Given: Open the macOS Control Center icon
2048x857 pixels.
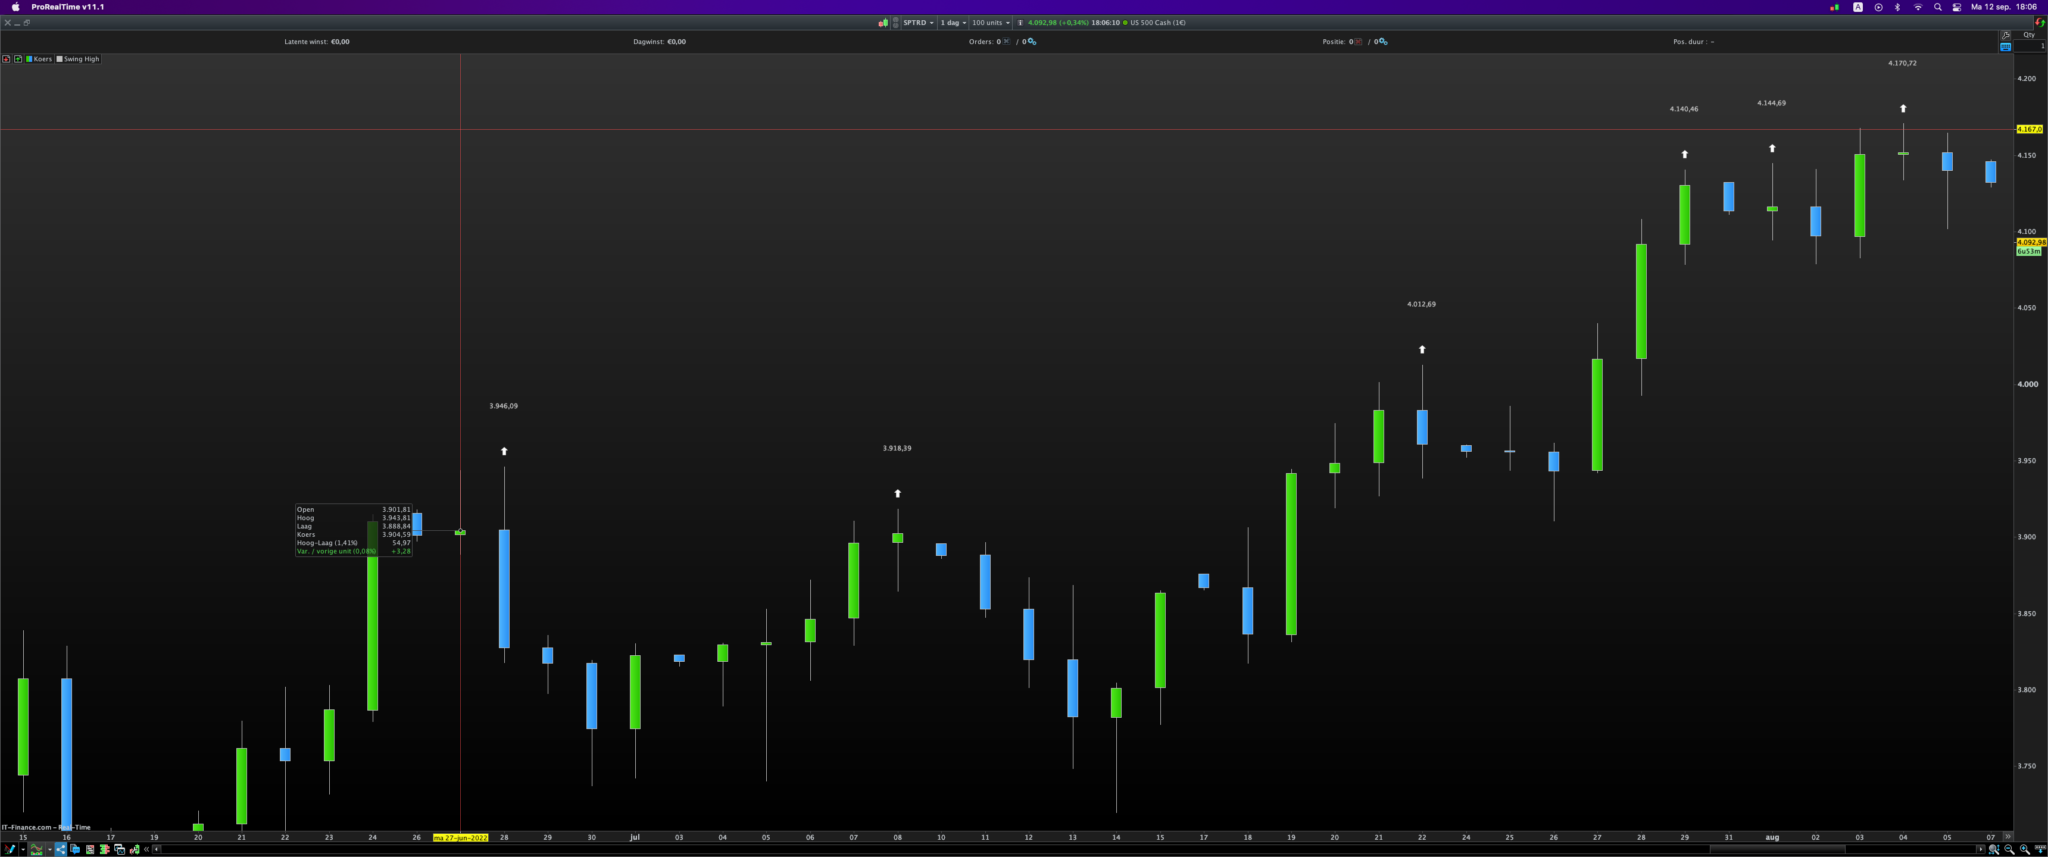Looking at the screenshot, I should [x=1957, y=7].
